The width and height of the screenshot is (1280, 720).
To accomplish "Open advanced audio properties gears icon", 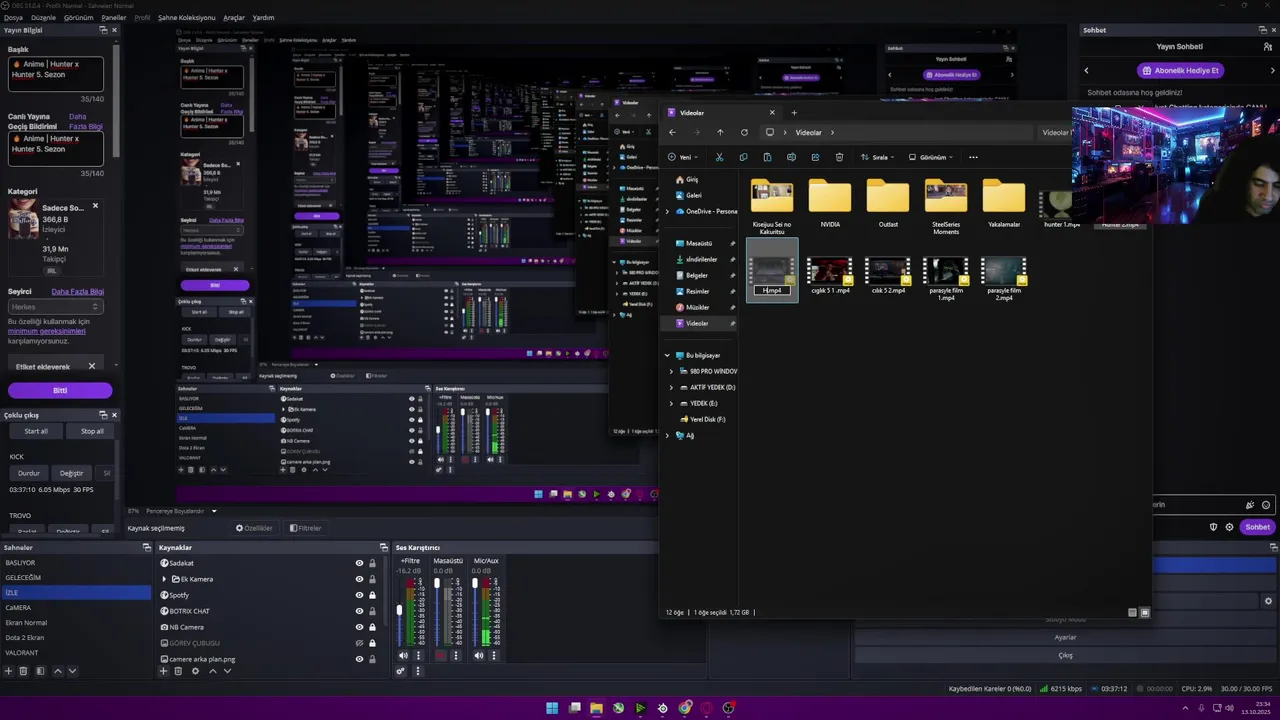I will pyautogui.click(x=400, y=671).
